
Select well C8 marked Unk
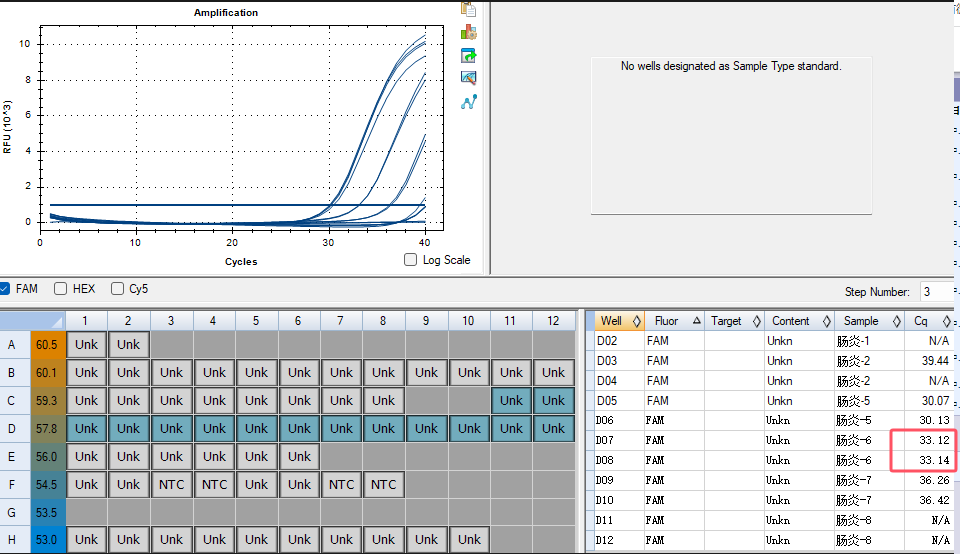tap(383, 400)
